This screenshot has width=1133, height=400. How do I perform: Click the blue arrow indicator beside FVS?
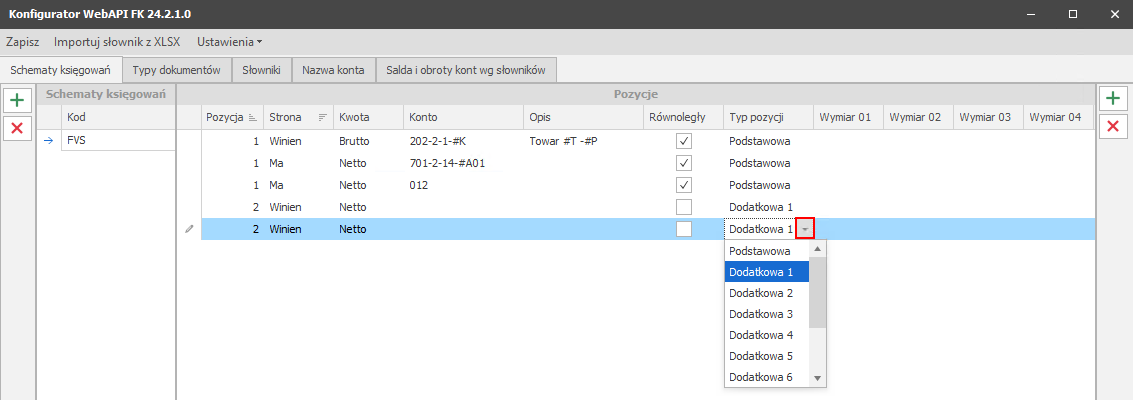pyautogui.click(x=48, y=141)
